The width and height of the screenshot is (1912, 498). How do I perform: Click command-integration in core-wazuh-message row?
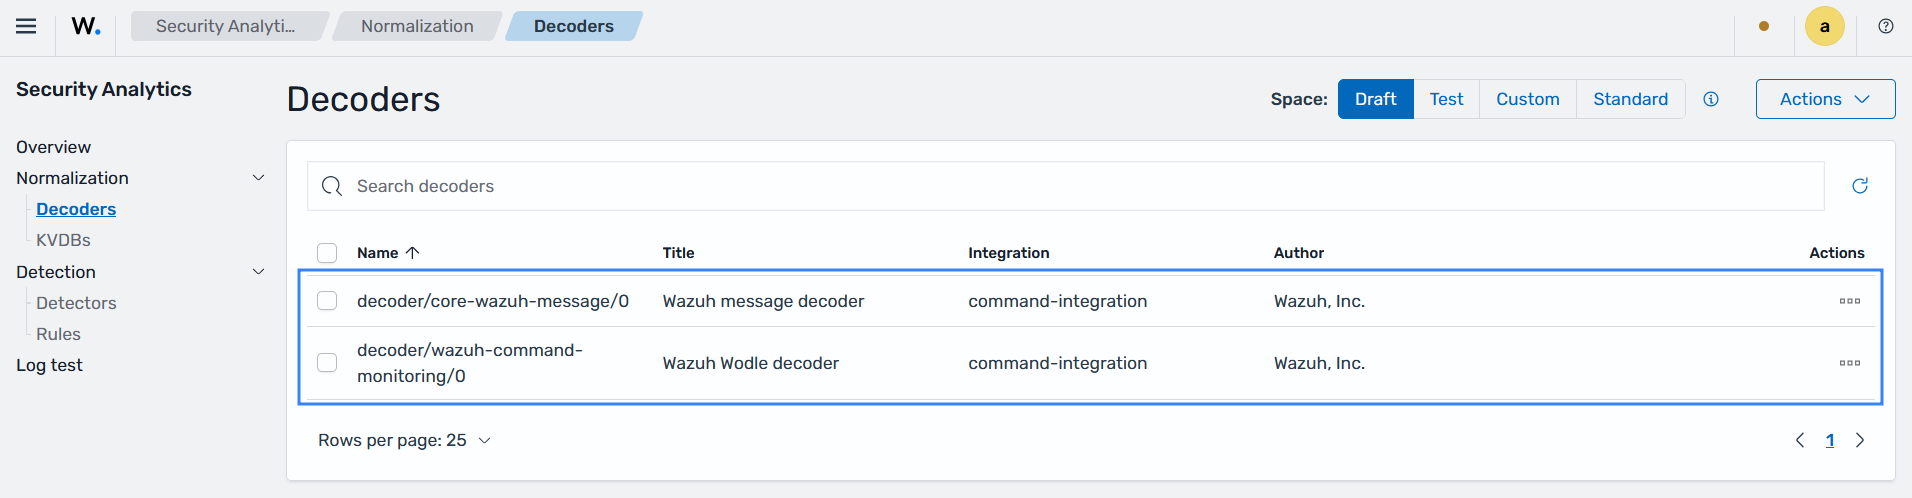(x=1057, y=301)
